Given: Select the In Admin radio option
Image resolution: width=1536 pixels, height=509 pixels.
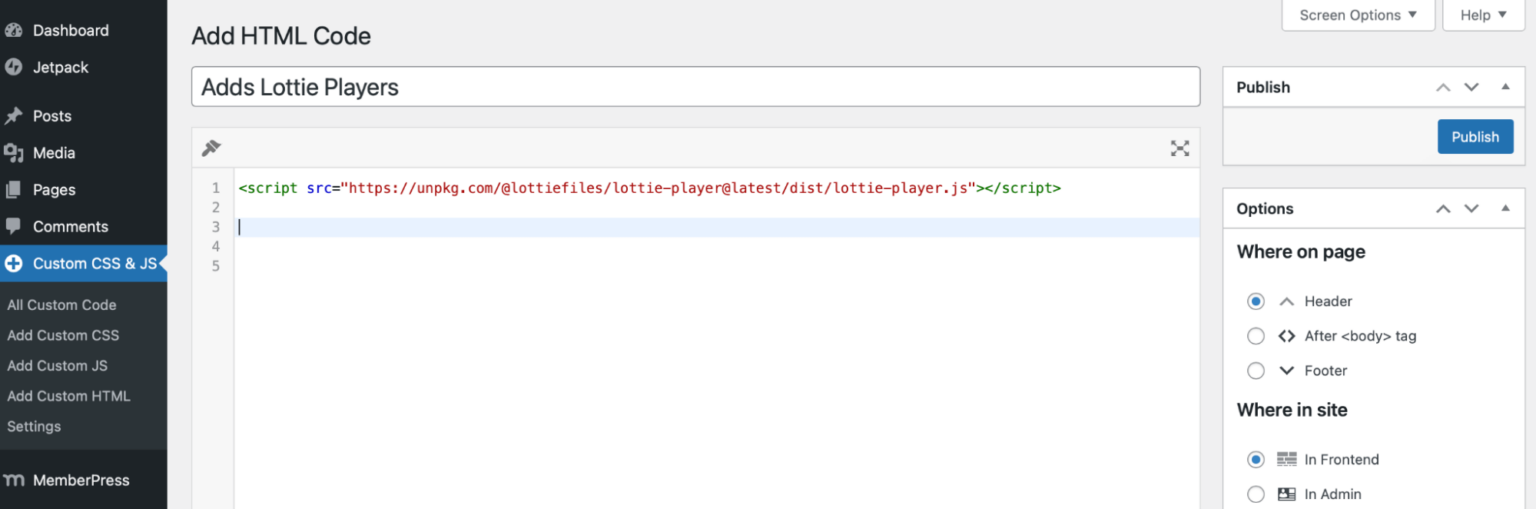Looking at the screenshot, I should (1256, 494).
